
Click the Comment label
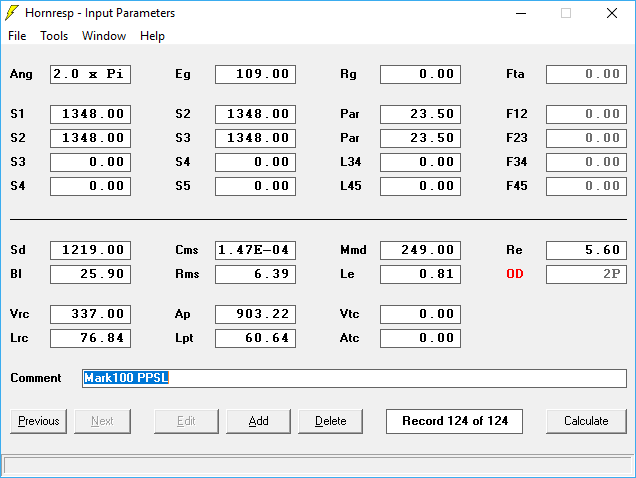point(36,378)
